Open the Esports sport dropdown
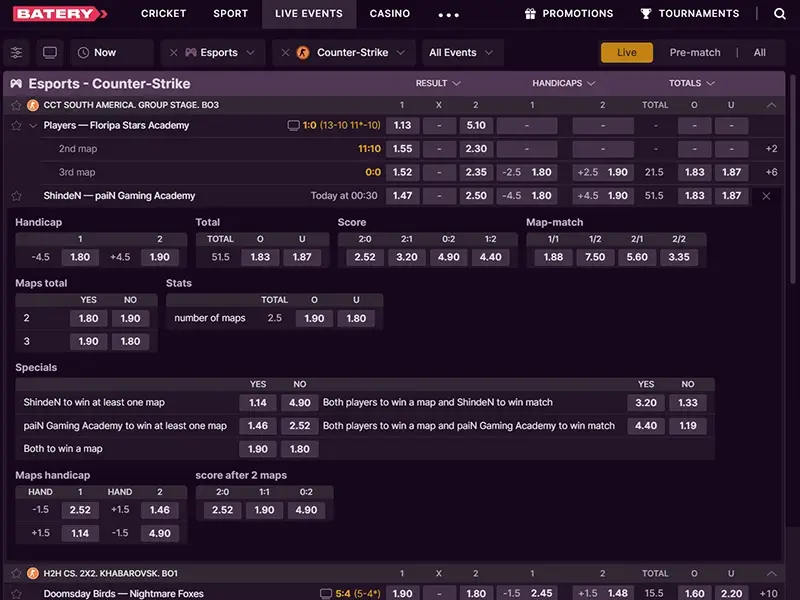 (x=219, y=53)
